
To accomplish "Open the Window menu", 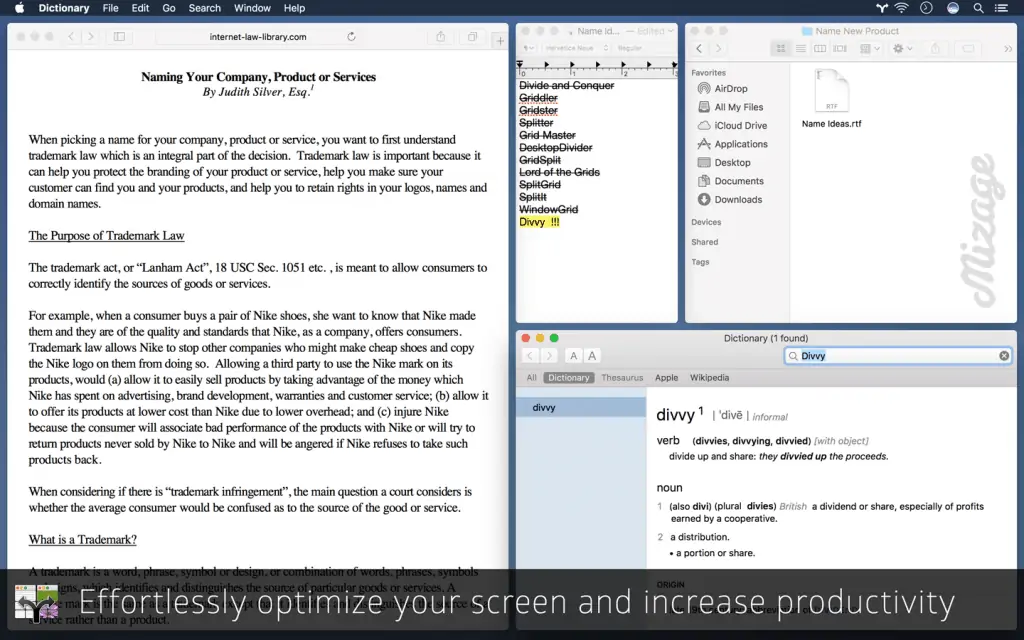I will click(x=252, y=8).
